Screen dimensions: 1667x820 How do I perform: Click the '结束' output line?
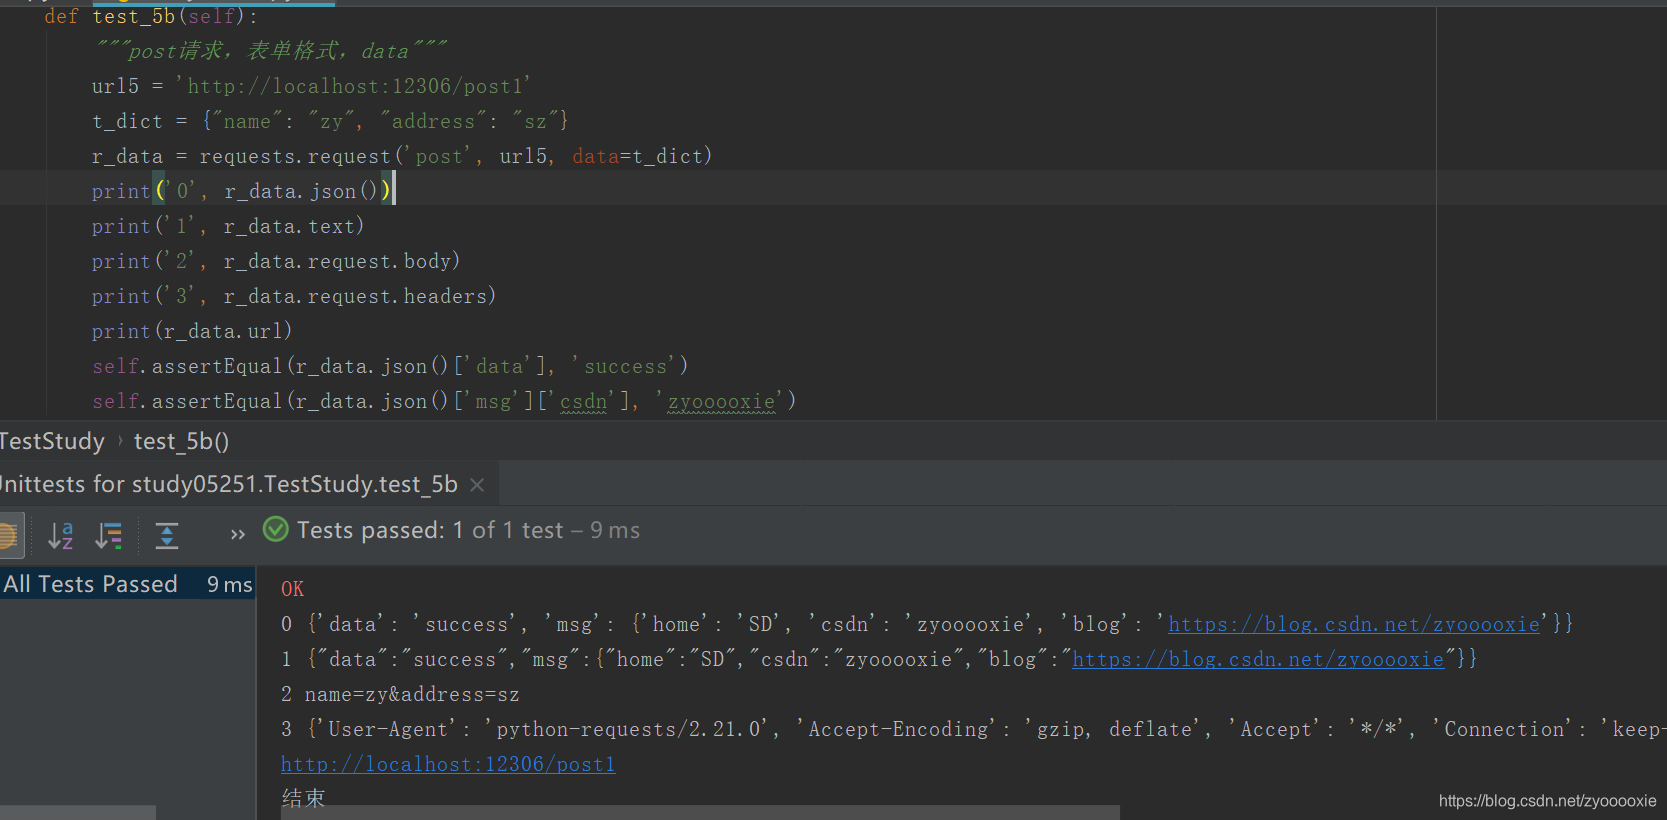click(x=303, y=798)
